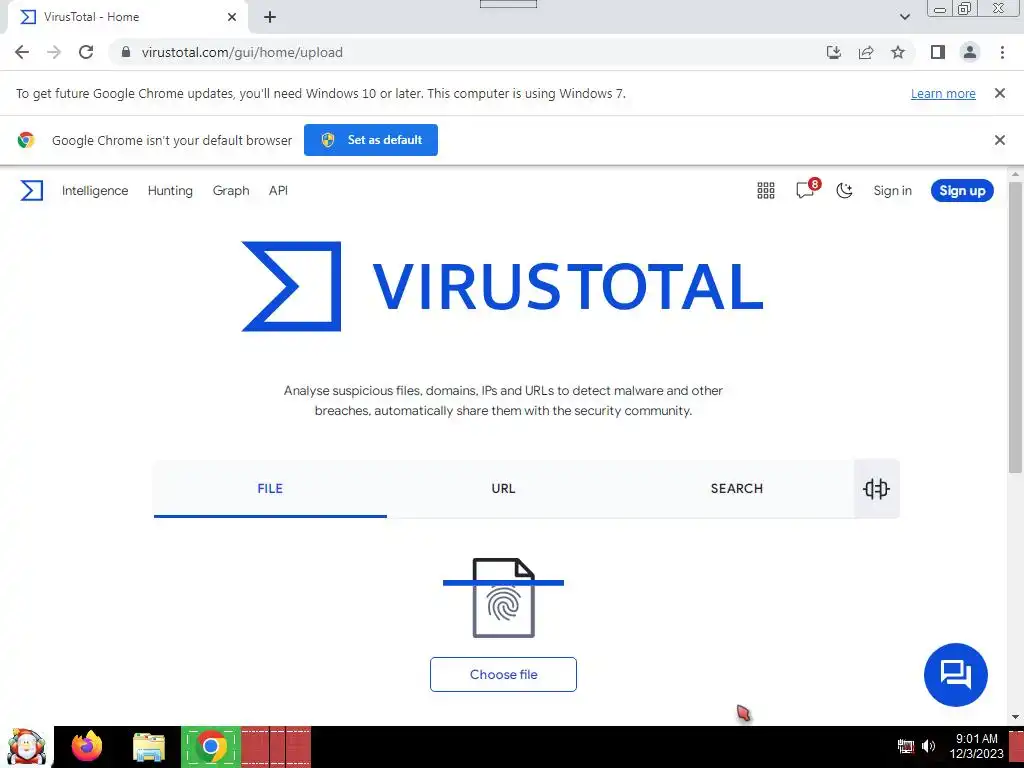Click the taskbar clock 9:01 AM

pos(976,739)
